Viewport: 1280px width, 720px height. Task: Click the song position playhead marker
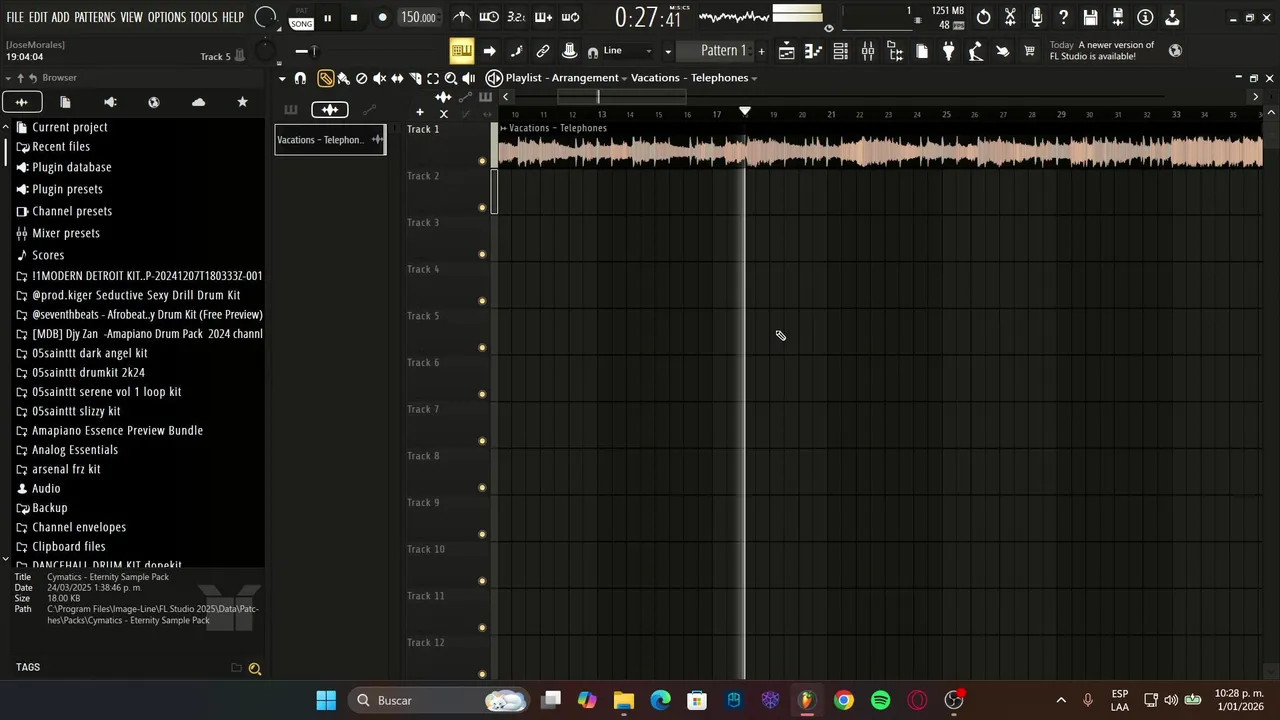(745, 112)
